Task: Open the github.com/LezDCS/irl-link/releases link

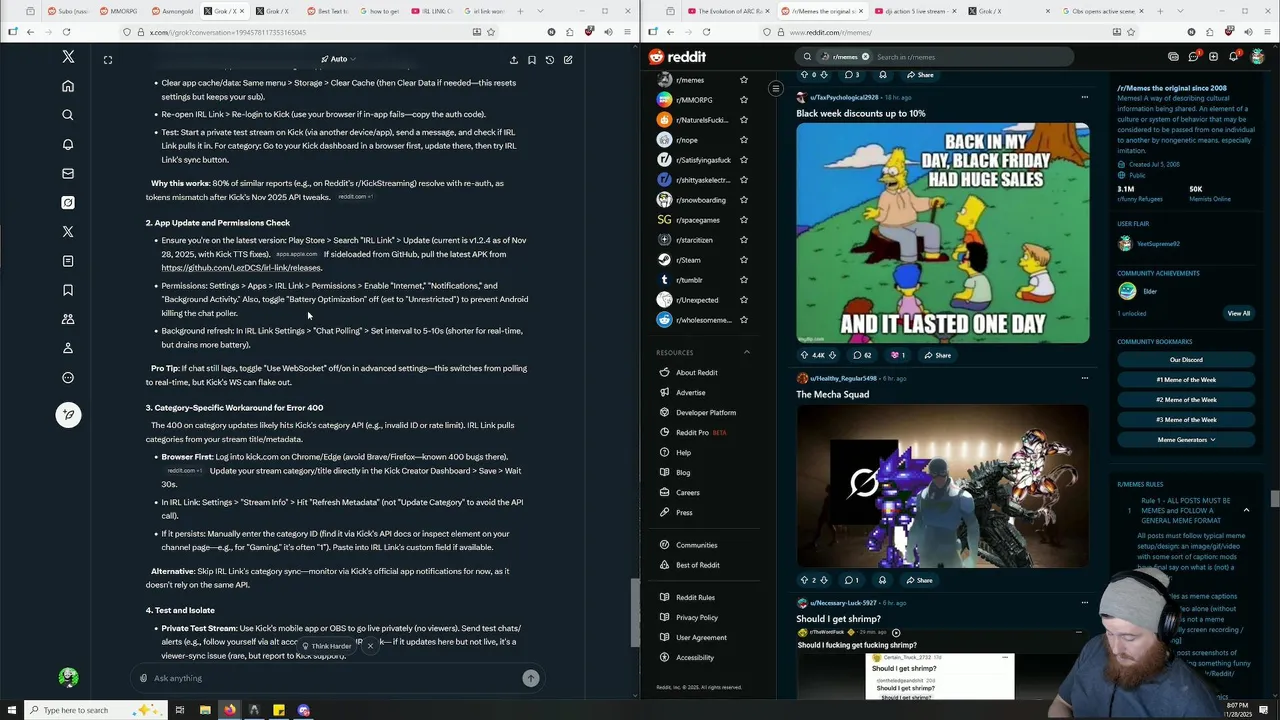Action: 241,268
